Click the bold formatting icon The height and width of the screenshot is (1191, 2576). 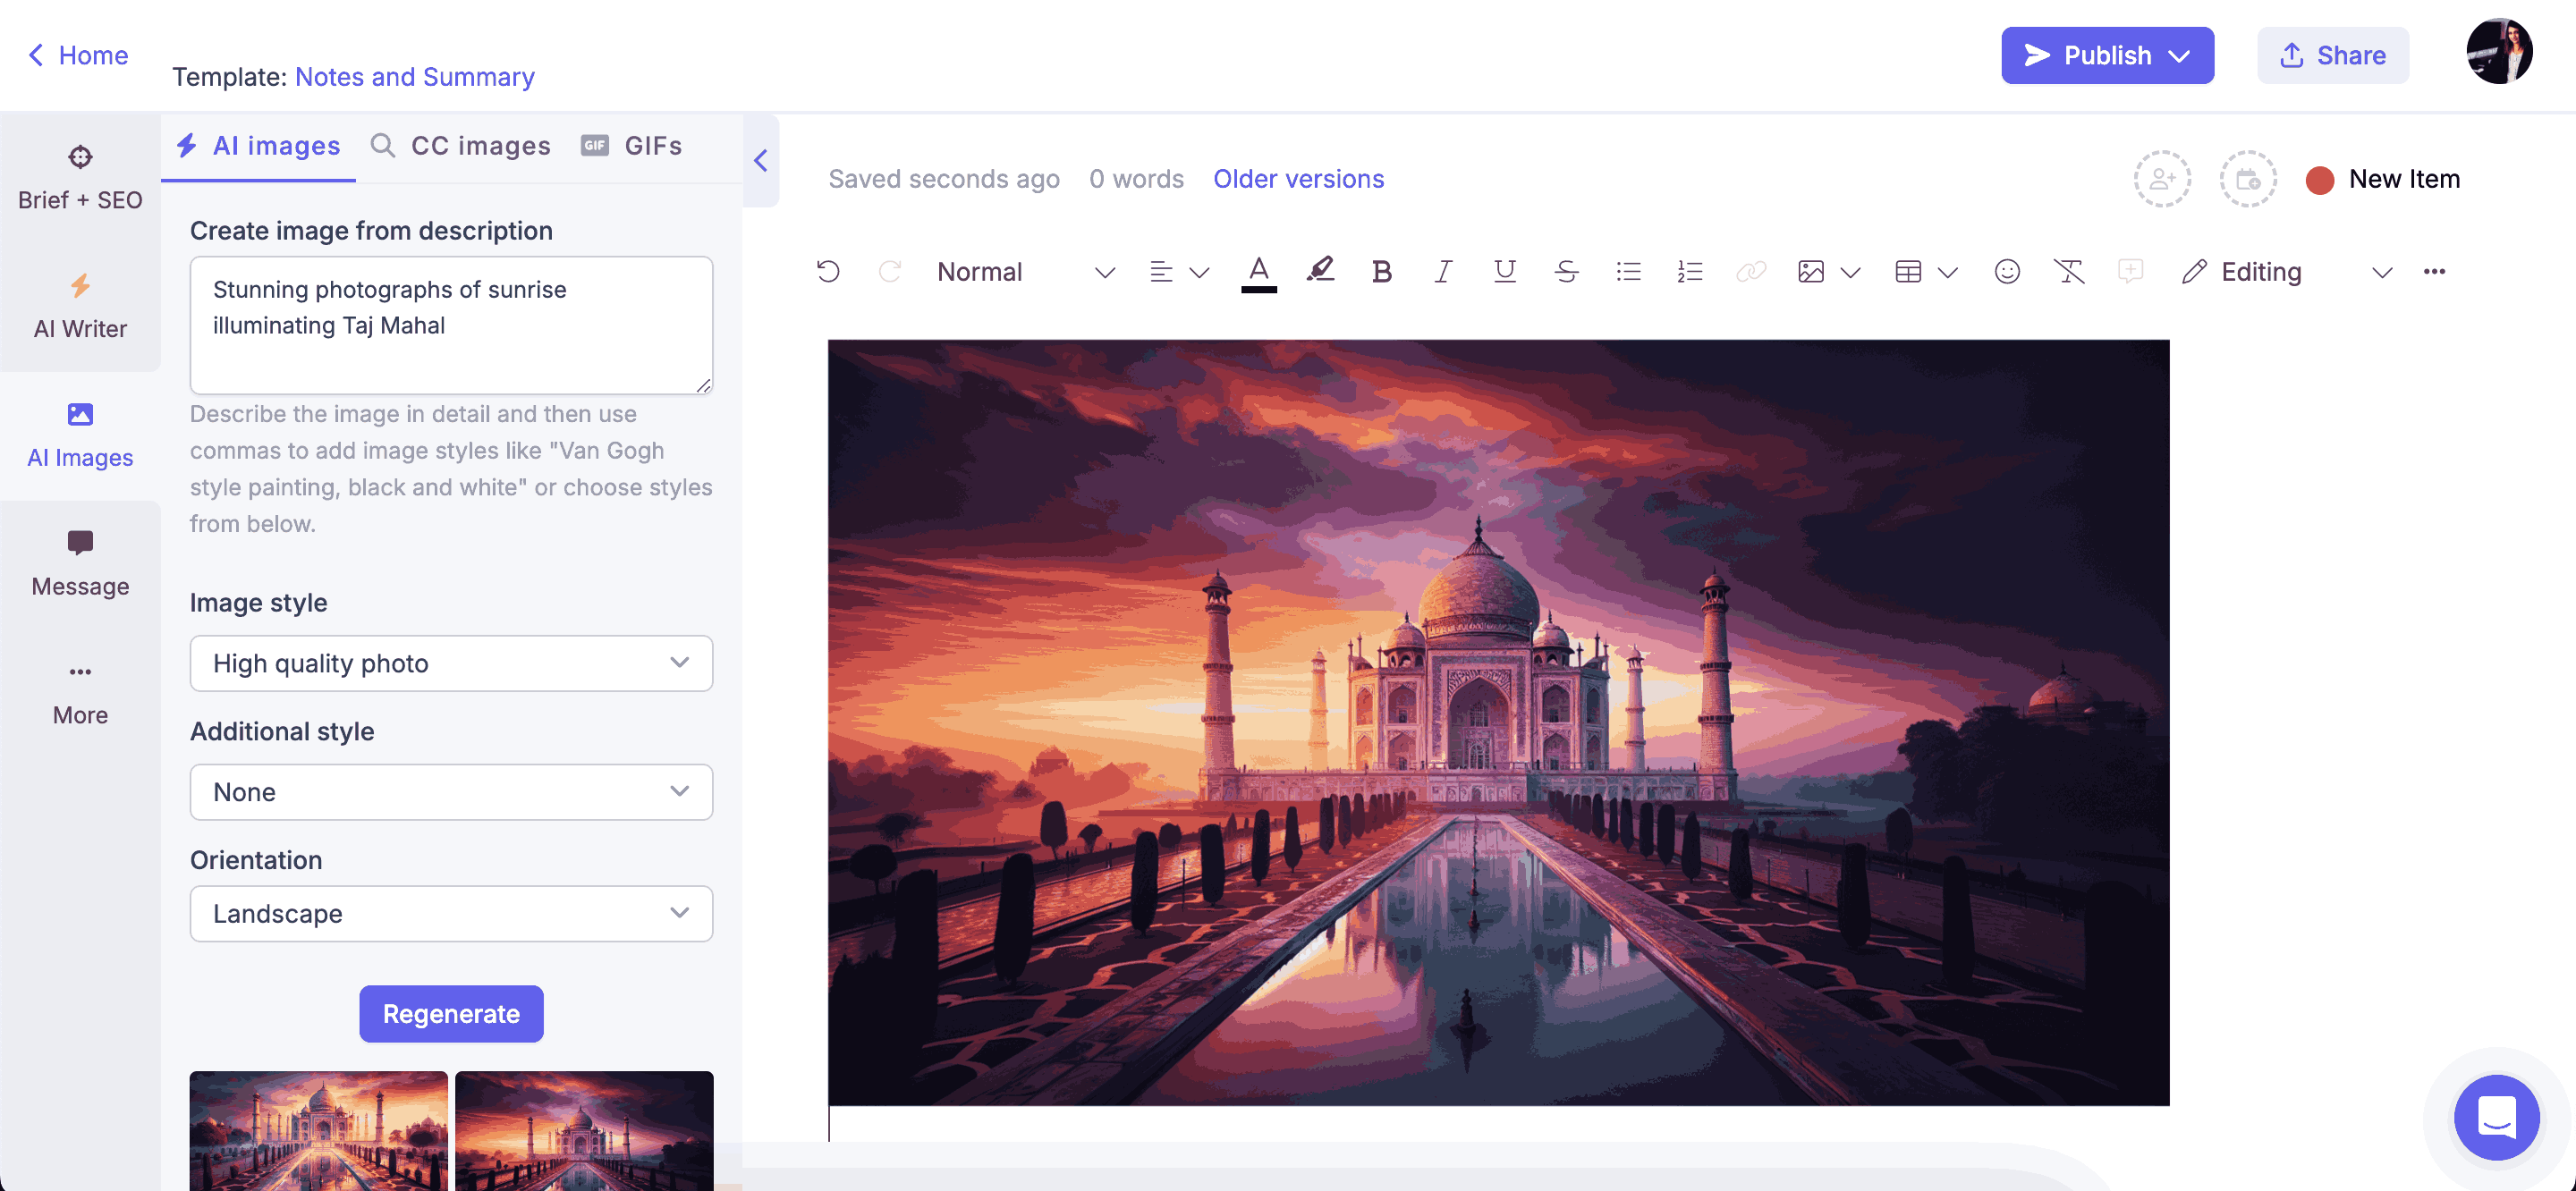(1382, 271)
